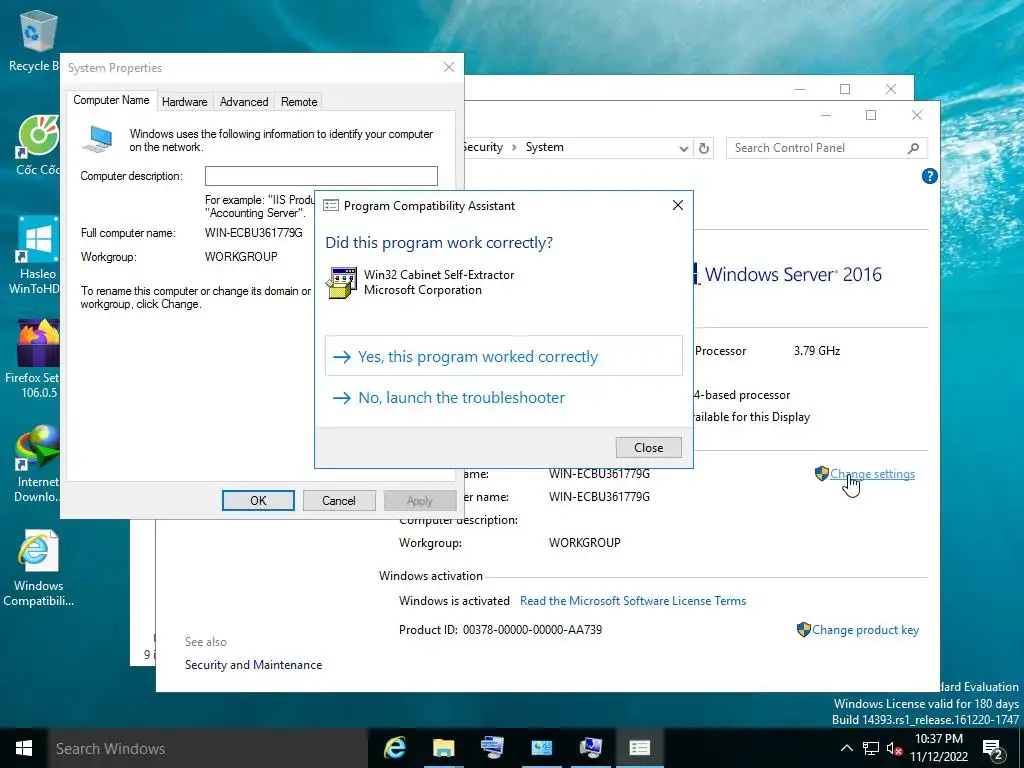Open Internet Explorer from the taskbar
The width and height of the screenshot is (1024, 768).
point(394,748)
